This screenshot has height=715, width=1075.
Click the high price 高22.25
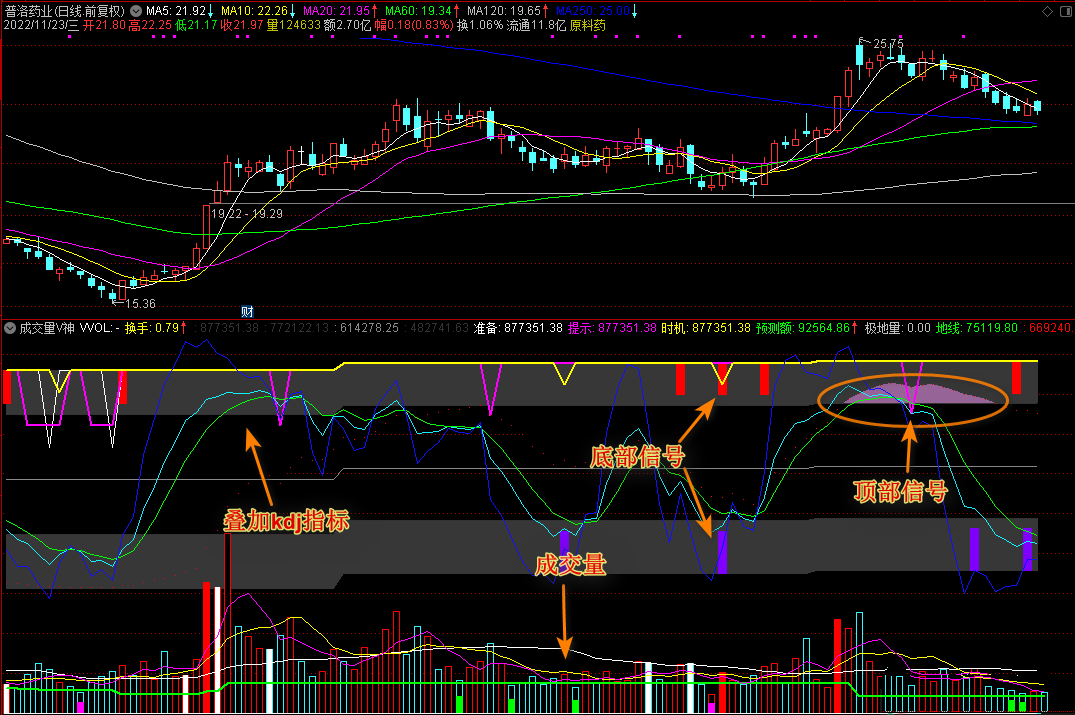149,25
